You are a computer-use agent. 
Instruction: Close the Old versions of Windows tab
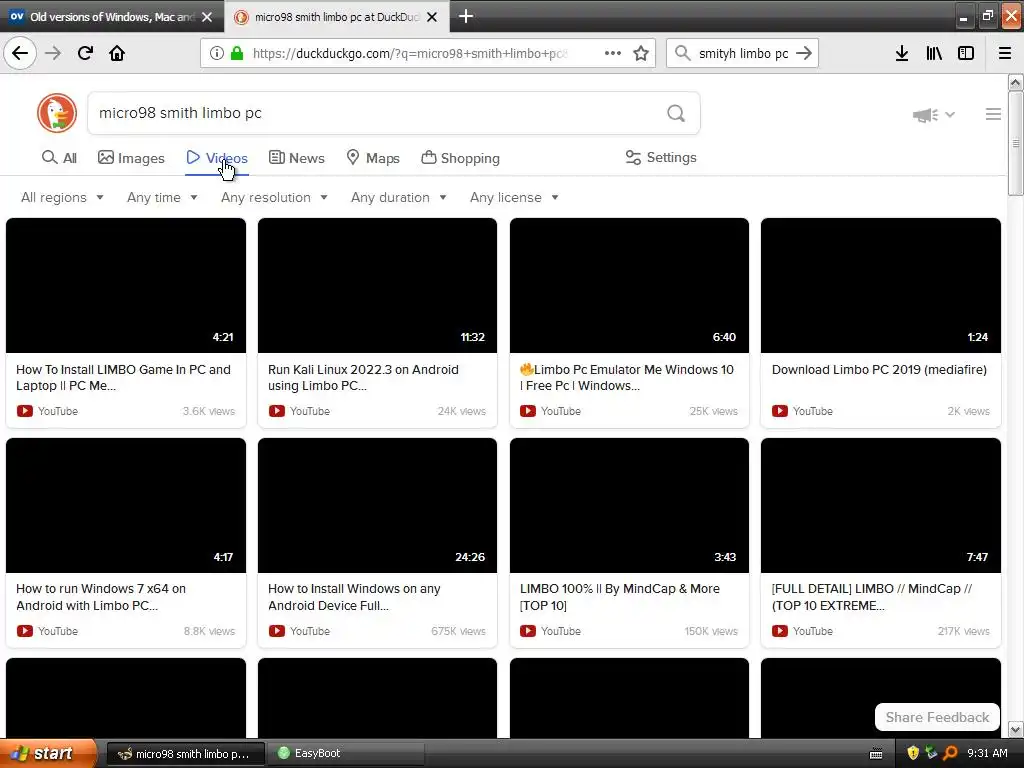(207, 17)
